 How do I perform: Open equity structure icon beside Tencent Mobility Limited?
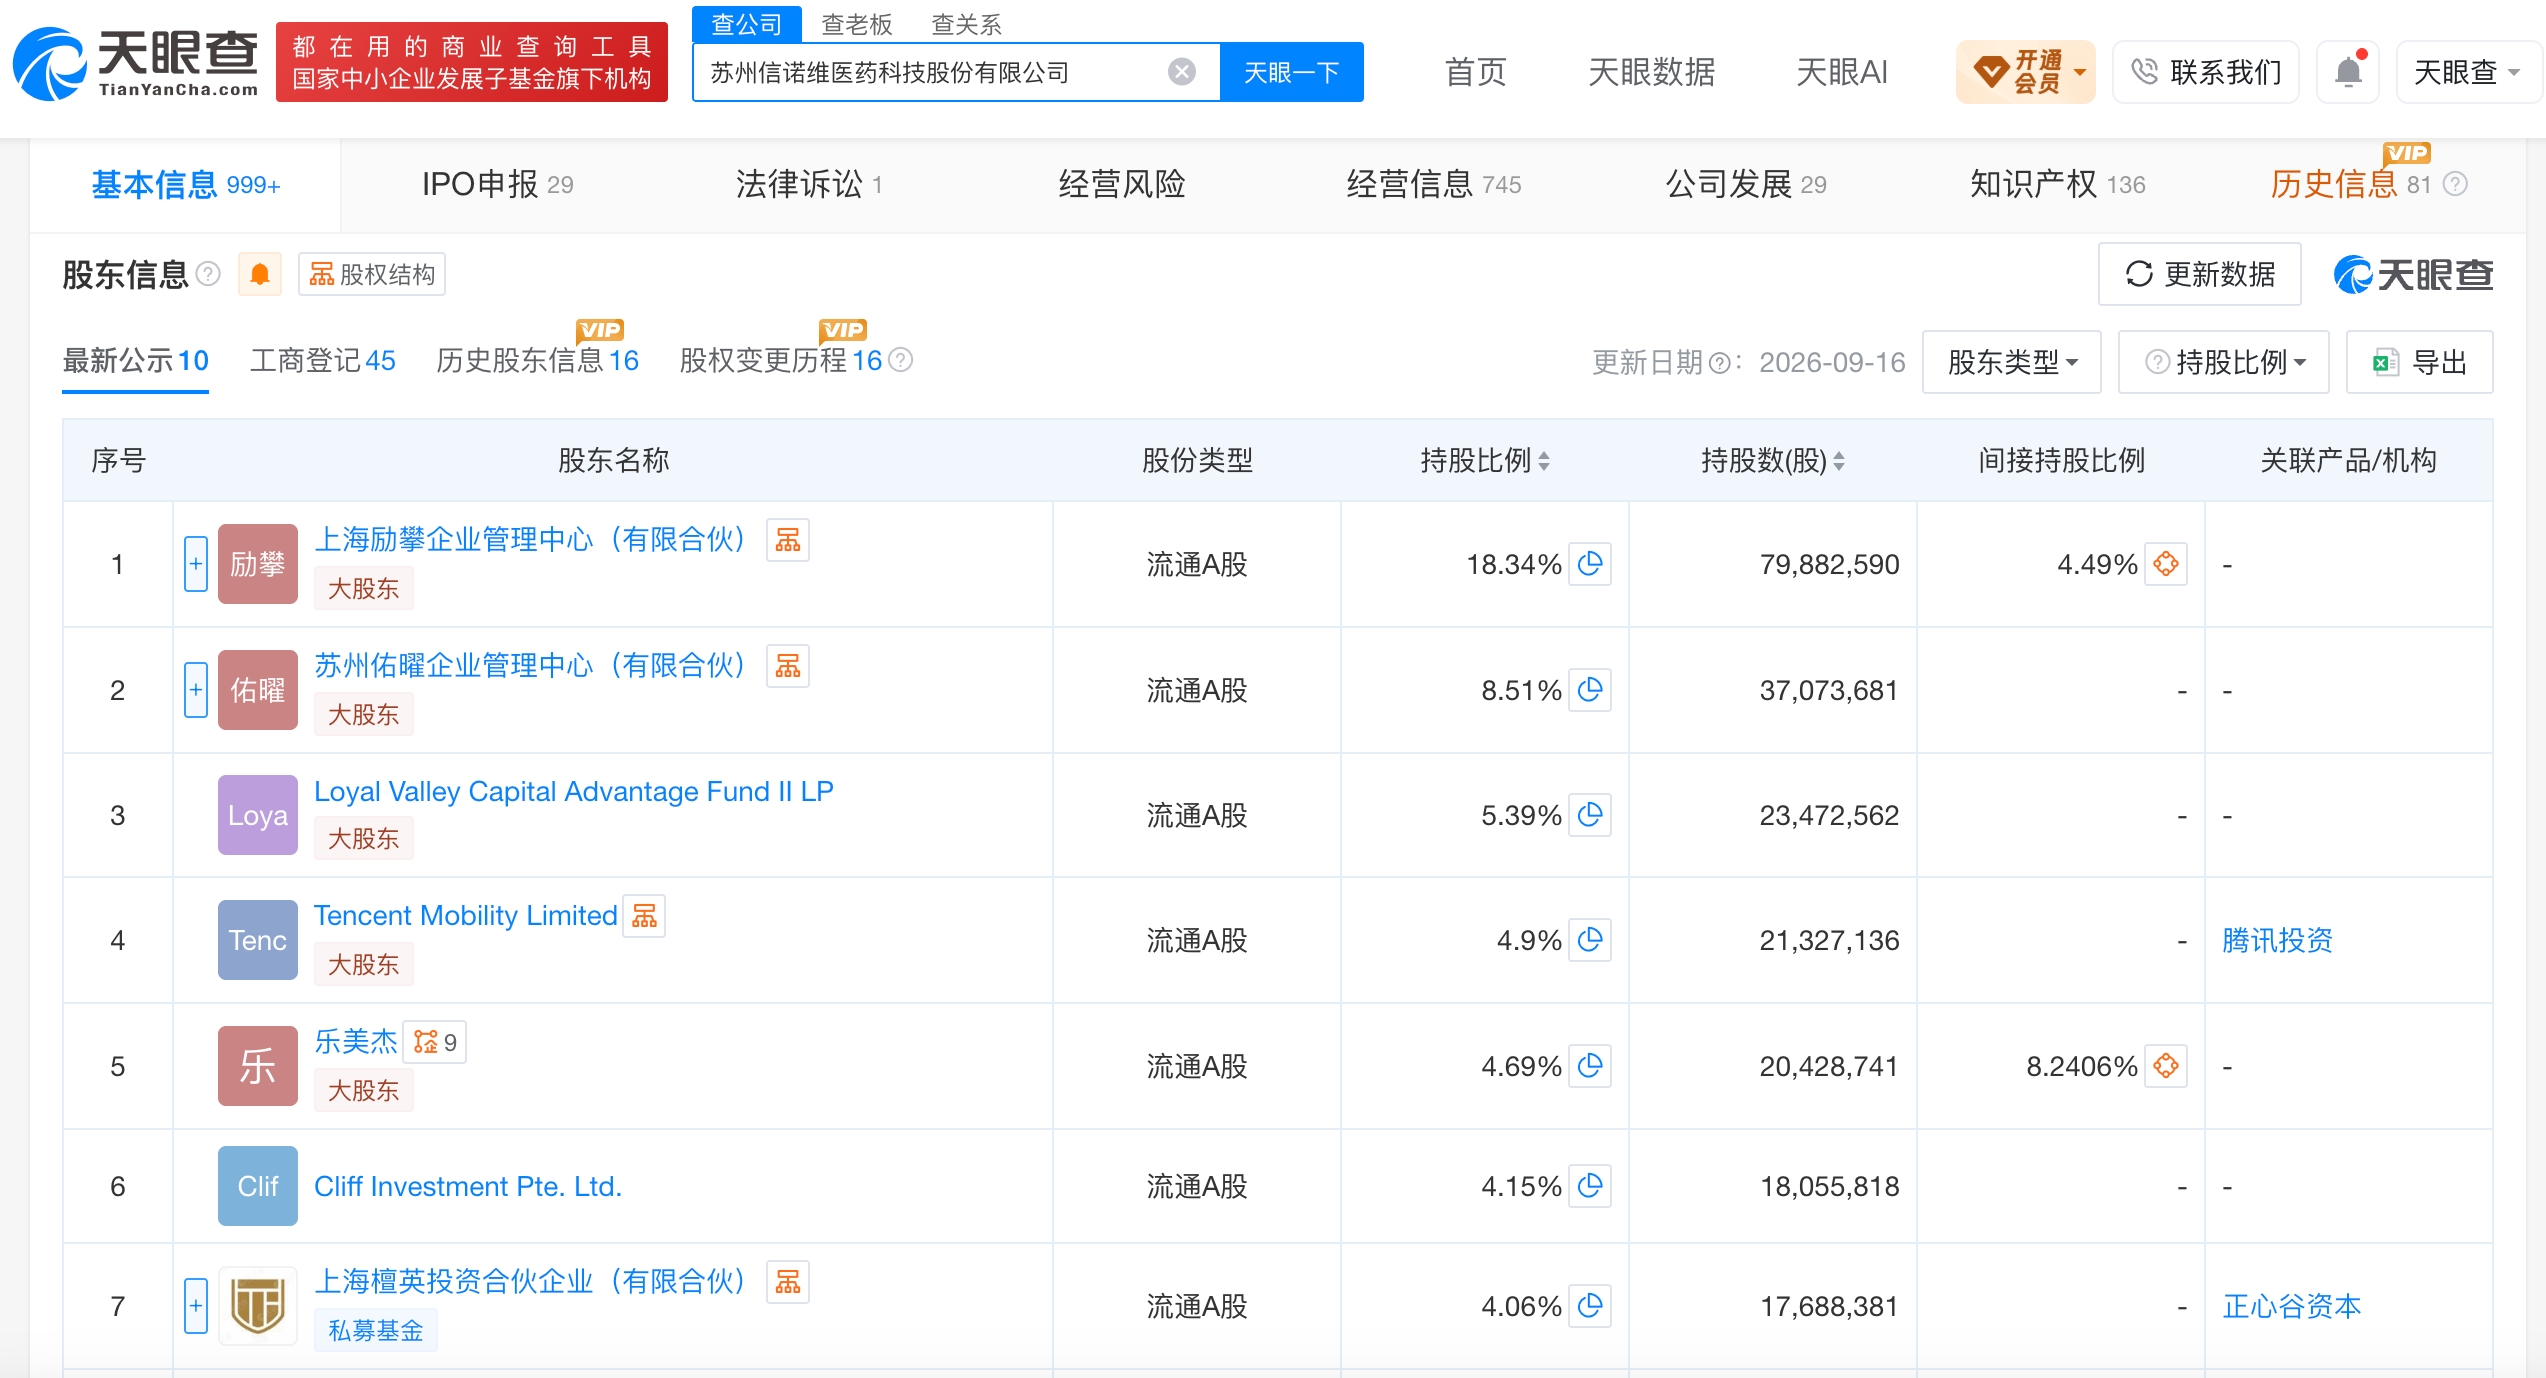[645, 915]
